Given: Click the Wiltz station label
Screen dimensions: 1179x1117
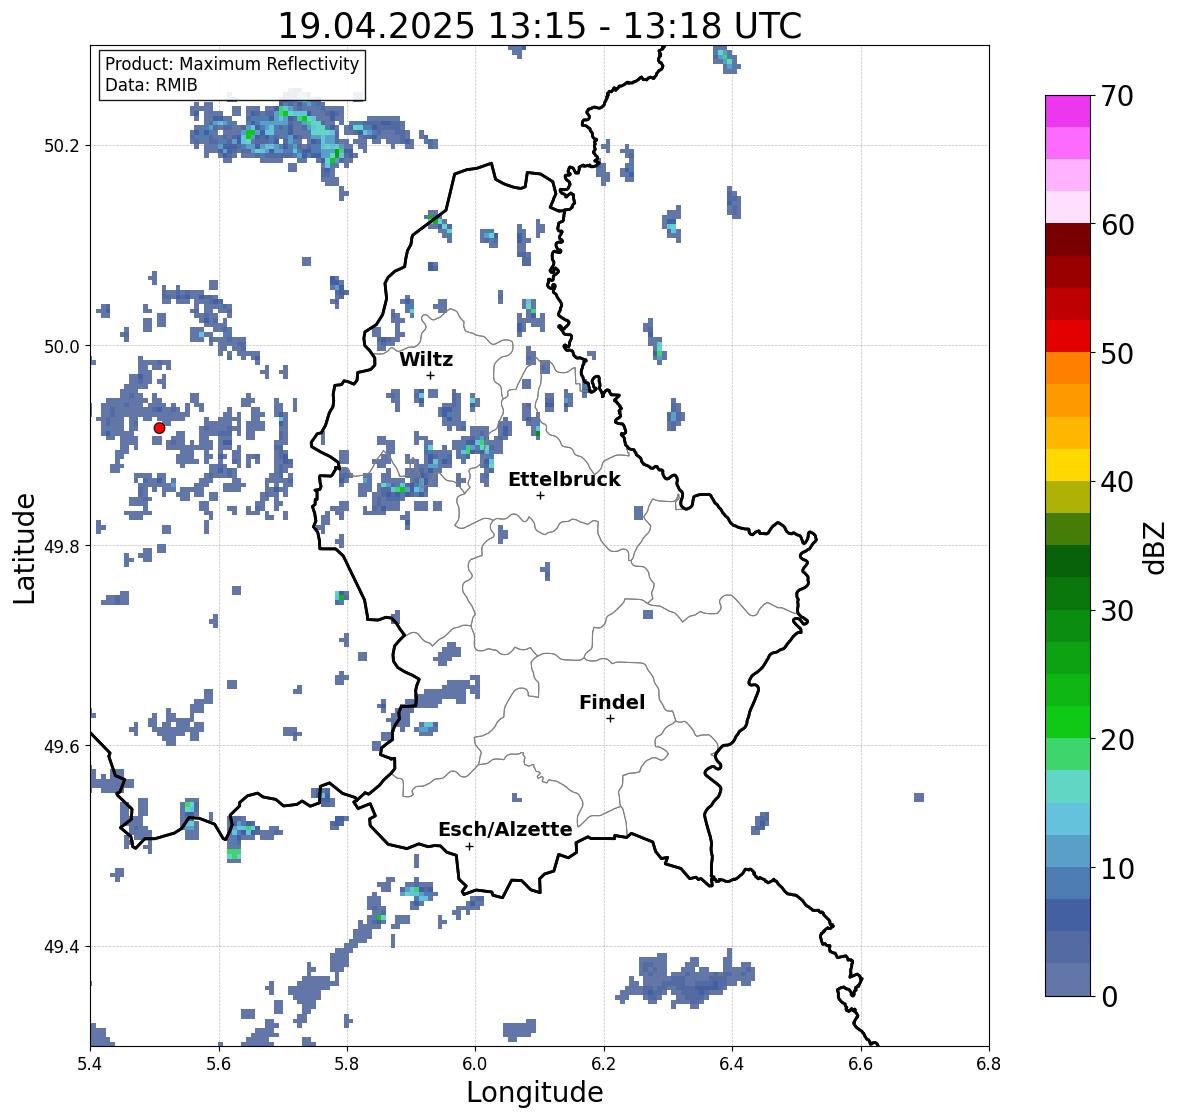Looking at the screenshot, I should 426,359.
